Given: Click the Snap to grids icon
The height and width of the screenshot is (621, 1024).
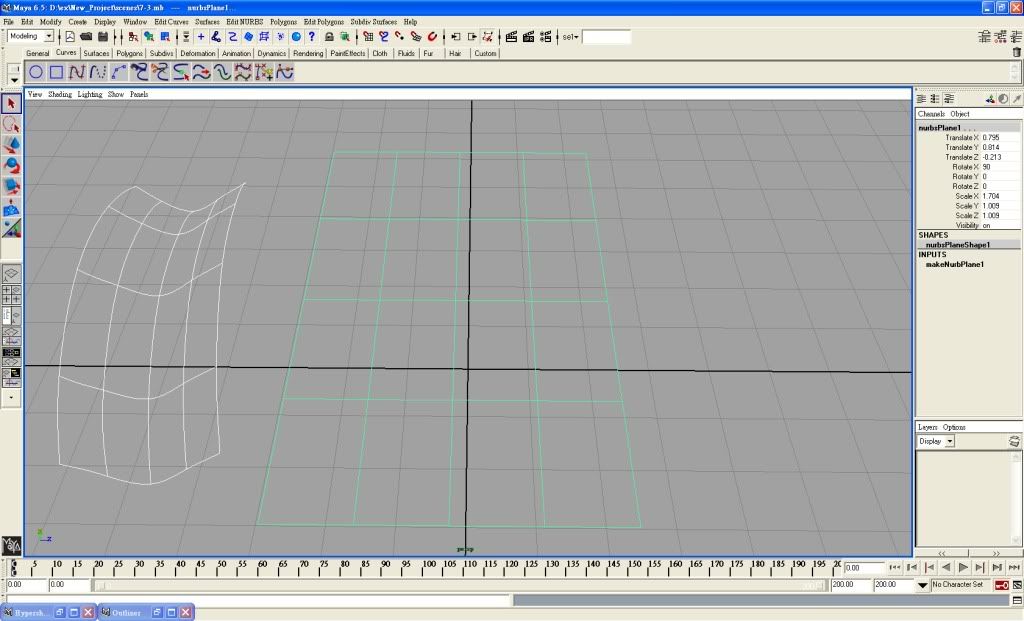Looking at the screenshot, I should [368, 37].
